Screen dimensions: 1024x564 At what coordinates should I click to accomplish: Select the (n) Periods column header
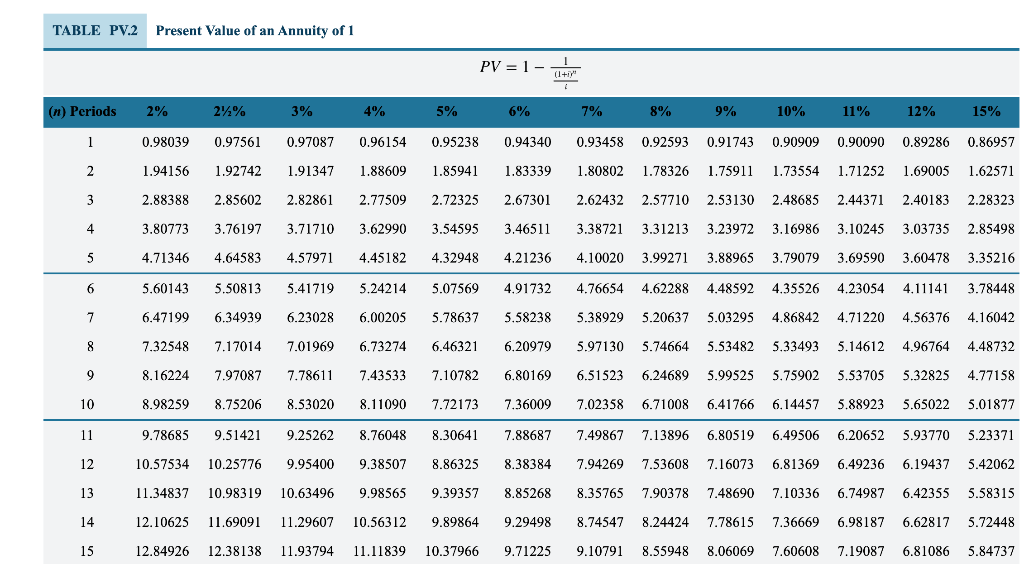[82, 112]
